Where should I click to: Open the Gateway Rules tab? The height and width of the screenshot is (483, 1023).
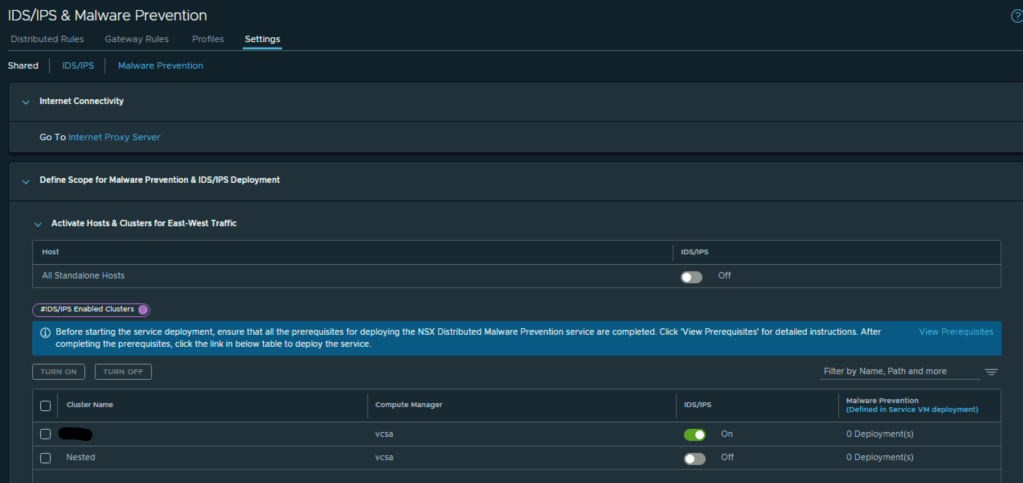[136, 39]
